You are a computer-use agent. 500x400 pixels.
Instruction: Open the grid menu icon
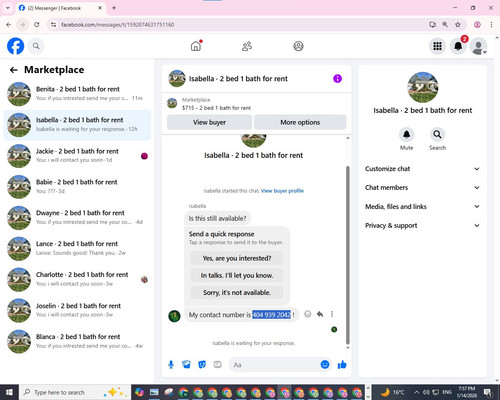pos(437,46)
